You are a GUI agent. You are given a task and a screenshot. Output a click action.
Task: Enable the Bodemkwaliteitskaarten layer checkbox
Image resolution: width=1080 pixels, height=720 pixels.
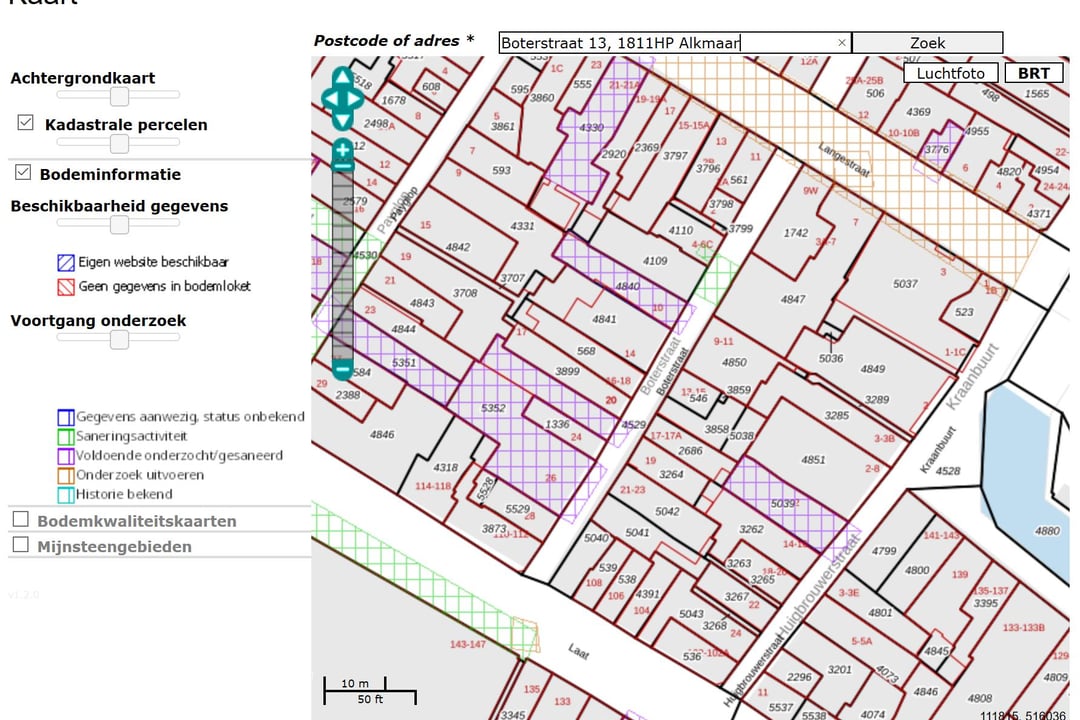point(21,519)
